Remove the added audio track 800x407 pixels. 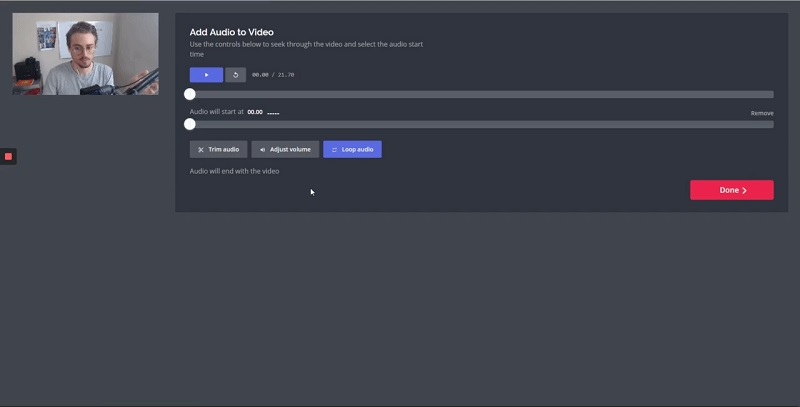tap(762, 113)
